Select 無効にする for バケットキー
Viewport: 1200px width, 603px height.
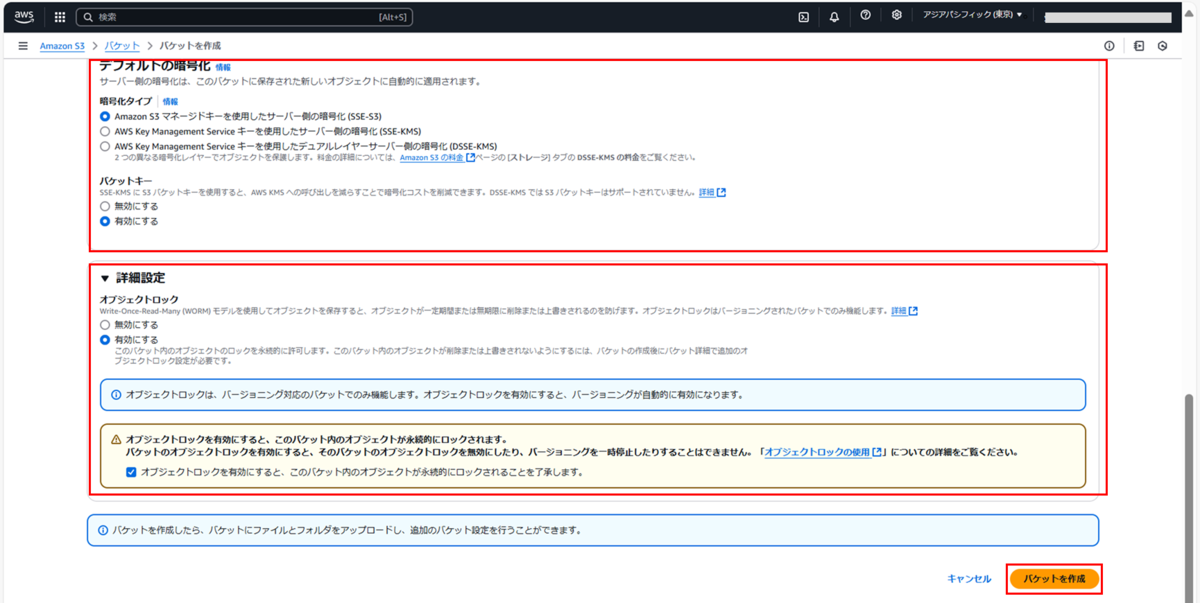tap(105, 206)
